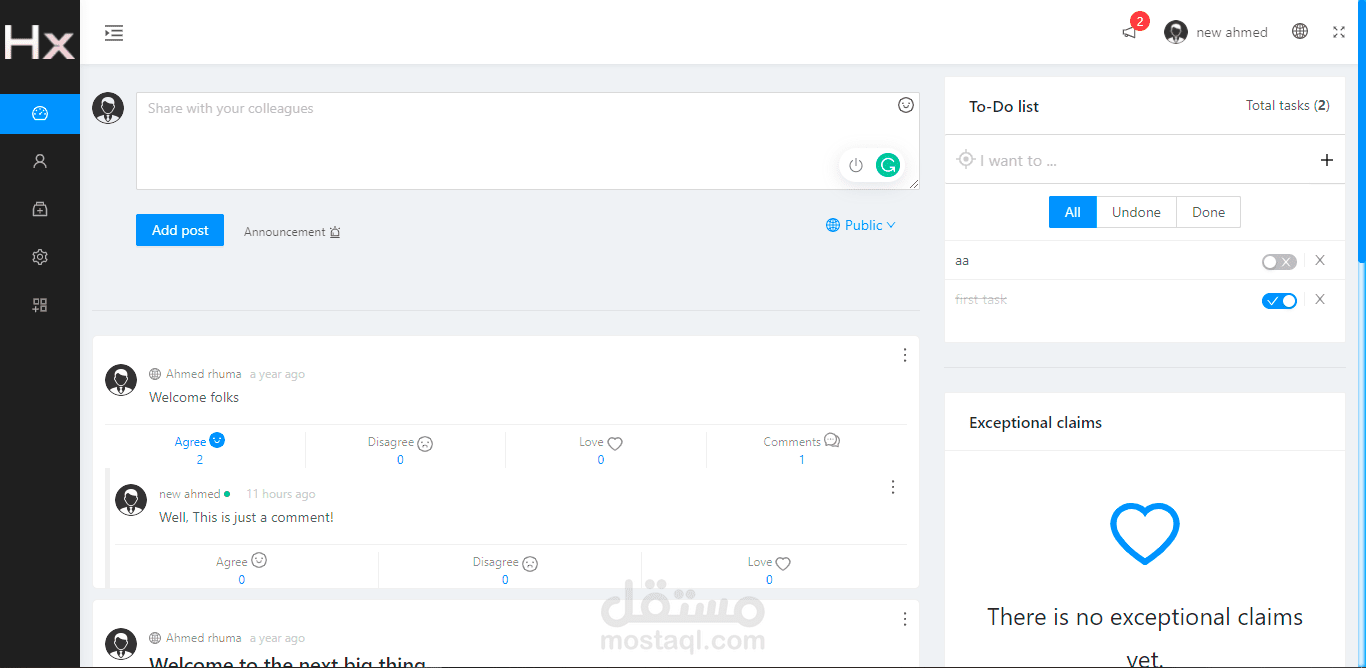Open the options menu on the 'Welcome folks' post
The height and width of the screenshot is (668, 1366).
click(905, 355)
